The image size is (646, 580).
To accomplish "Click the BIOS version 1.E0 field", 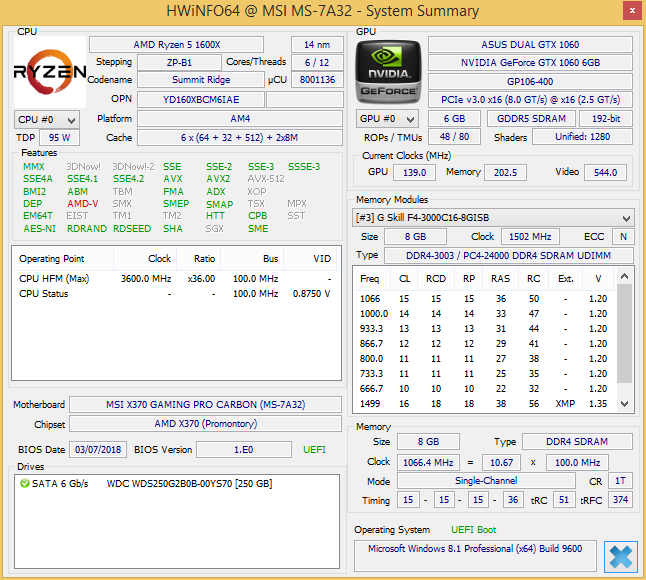I will [x=243, y=449].
